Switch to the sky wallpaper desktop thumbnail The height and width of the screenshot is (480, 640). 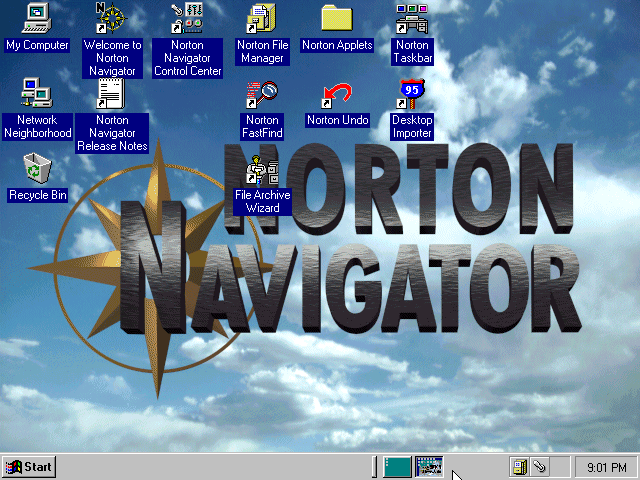[429, 467]
